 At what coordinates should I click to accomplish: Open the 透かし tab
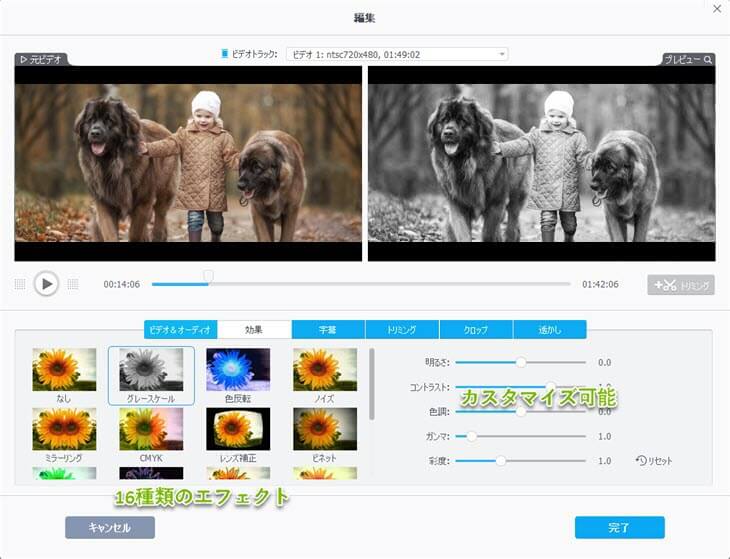pyautogui.click(x=549, y=329)
